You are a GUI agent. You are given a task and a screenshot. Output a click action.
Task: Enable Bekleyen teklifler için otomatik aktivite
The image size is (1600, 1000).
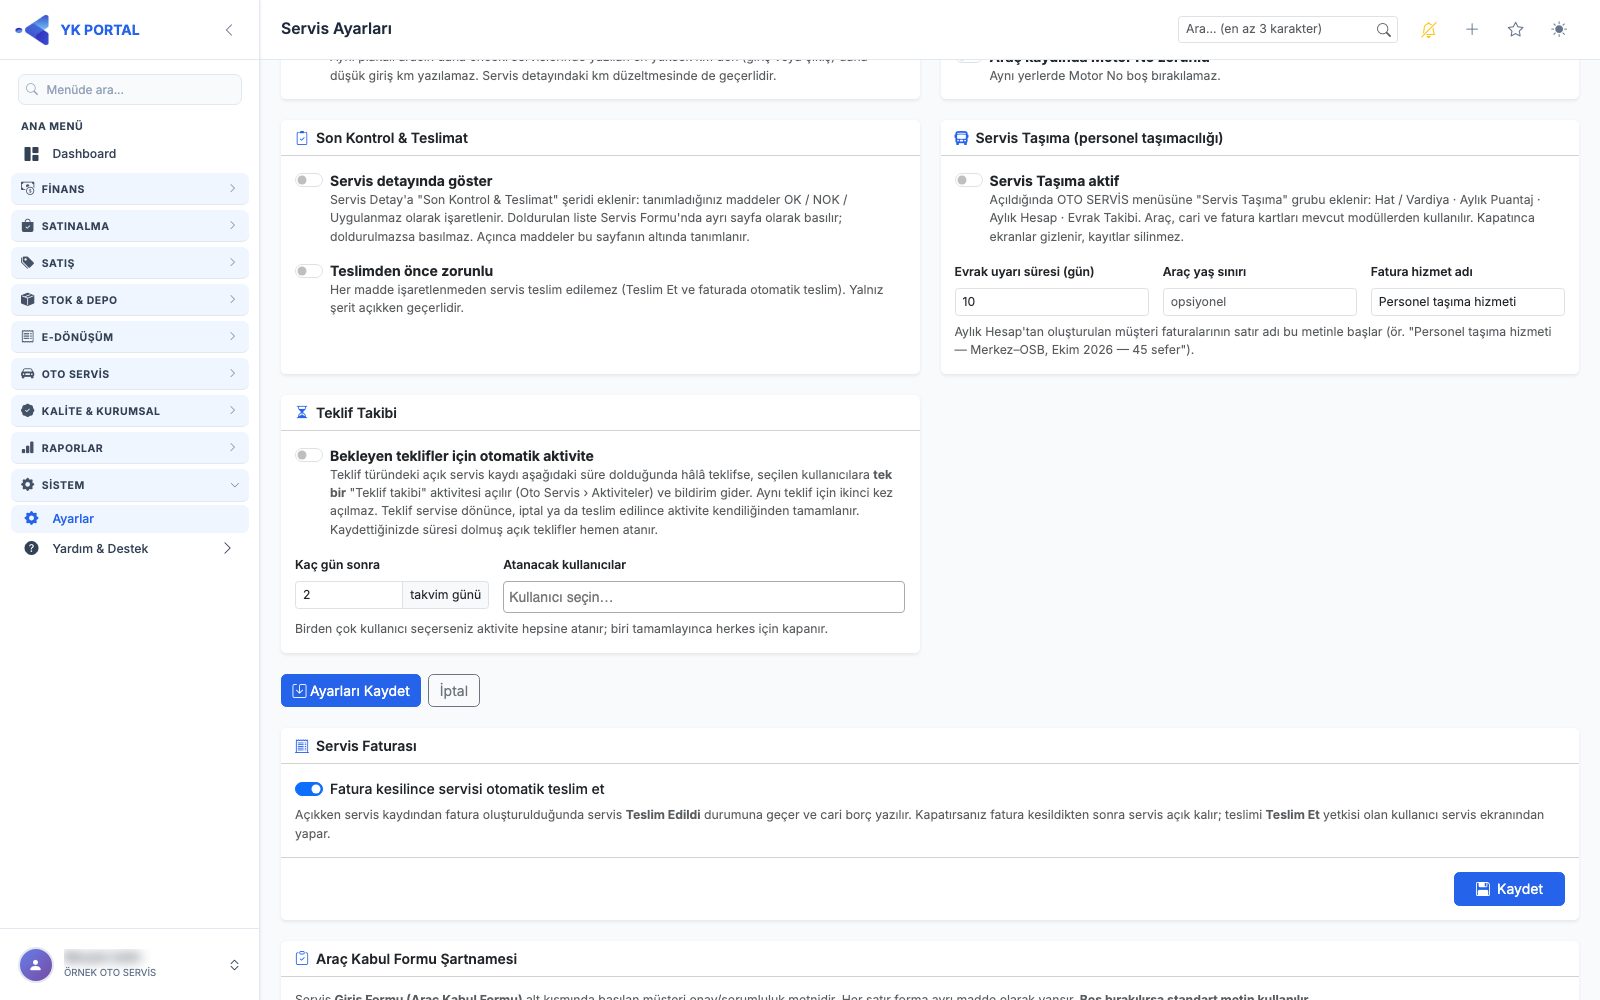pos(309,455)
